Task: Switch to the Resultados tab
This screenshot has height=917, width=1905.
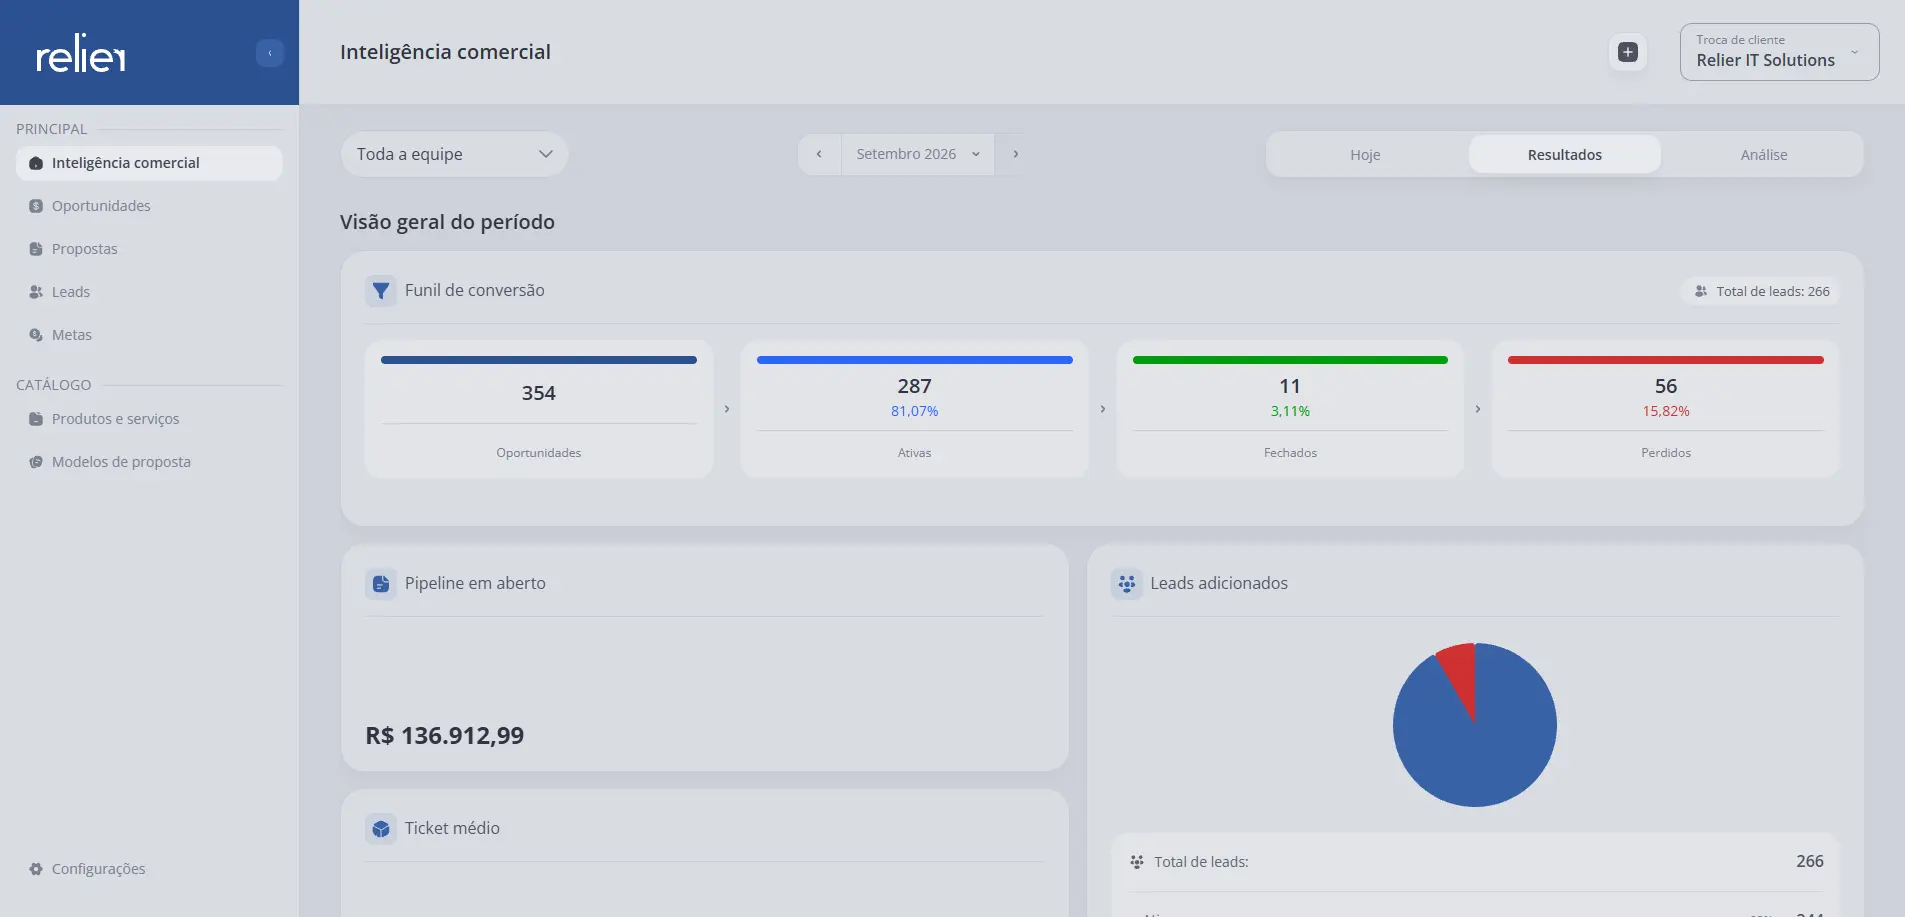Action: (x=1565, y=155)
